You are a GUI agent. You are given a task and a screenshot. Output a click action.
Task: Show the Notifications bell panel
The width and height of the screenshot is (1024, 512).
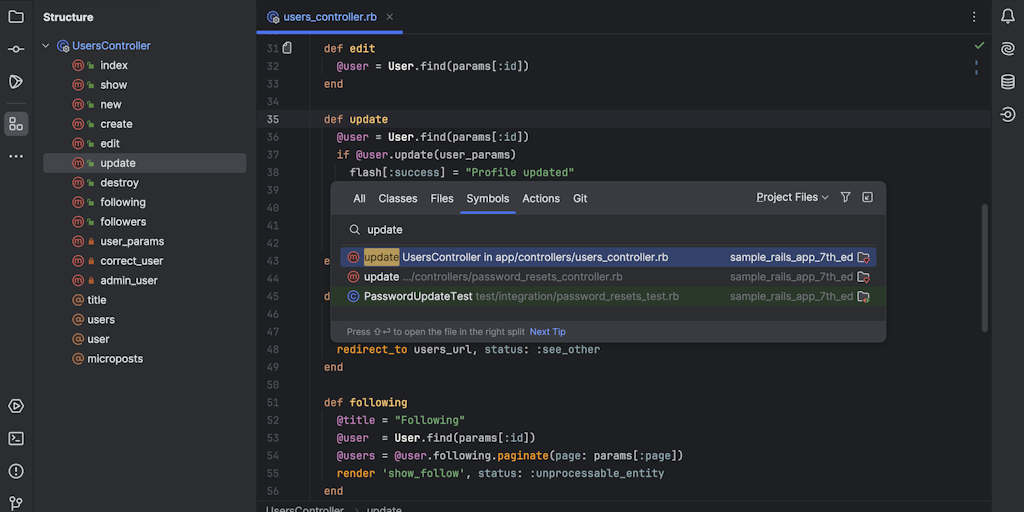[1008, 17]
